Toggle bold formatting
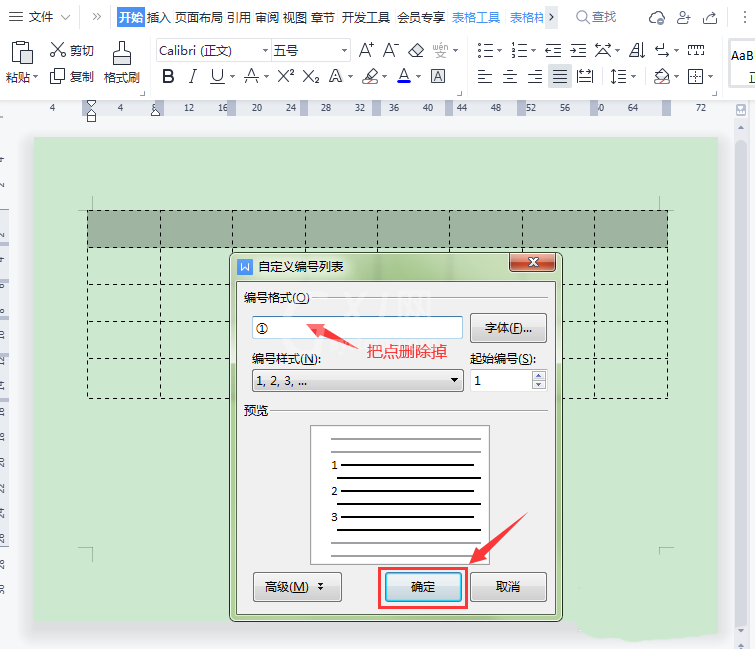 pos(168,76)
